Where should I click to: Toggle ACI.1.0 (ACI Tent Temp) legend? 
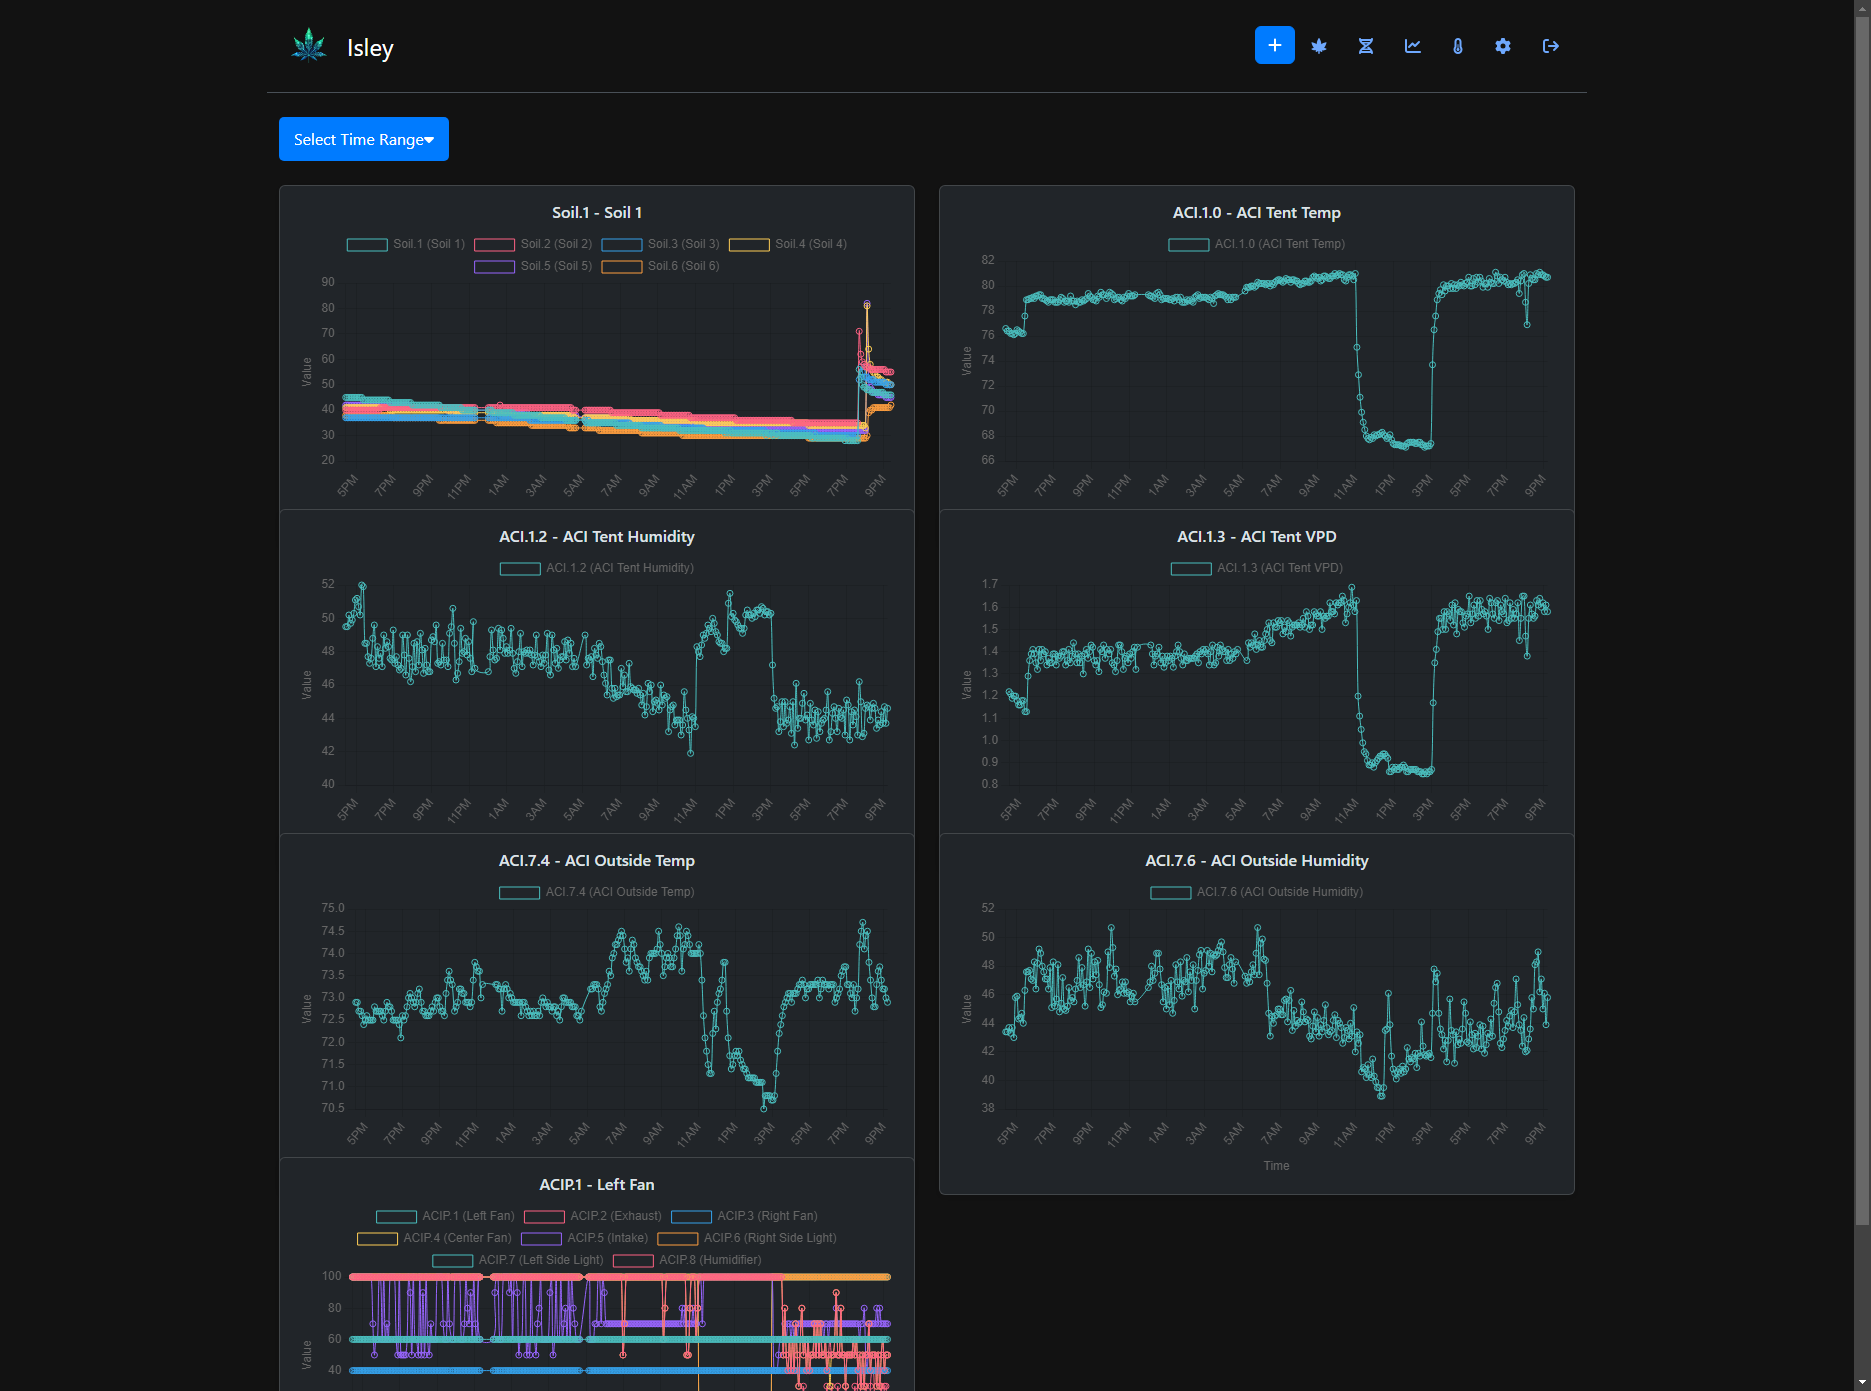tap(1256, 244)
